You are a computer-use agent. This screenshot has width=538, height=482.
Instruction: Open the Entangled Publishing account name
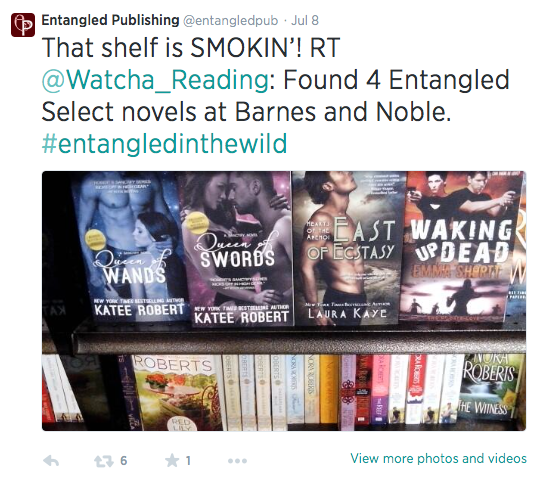point(110,20)
